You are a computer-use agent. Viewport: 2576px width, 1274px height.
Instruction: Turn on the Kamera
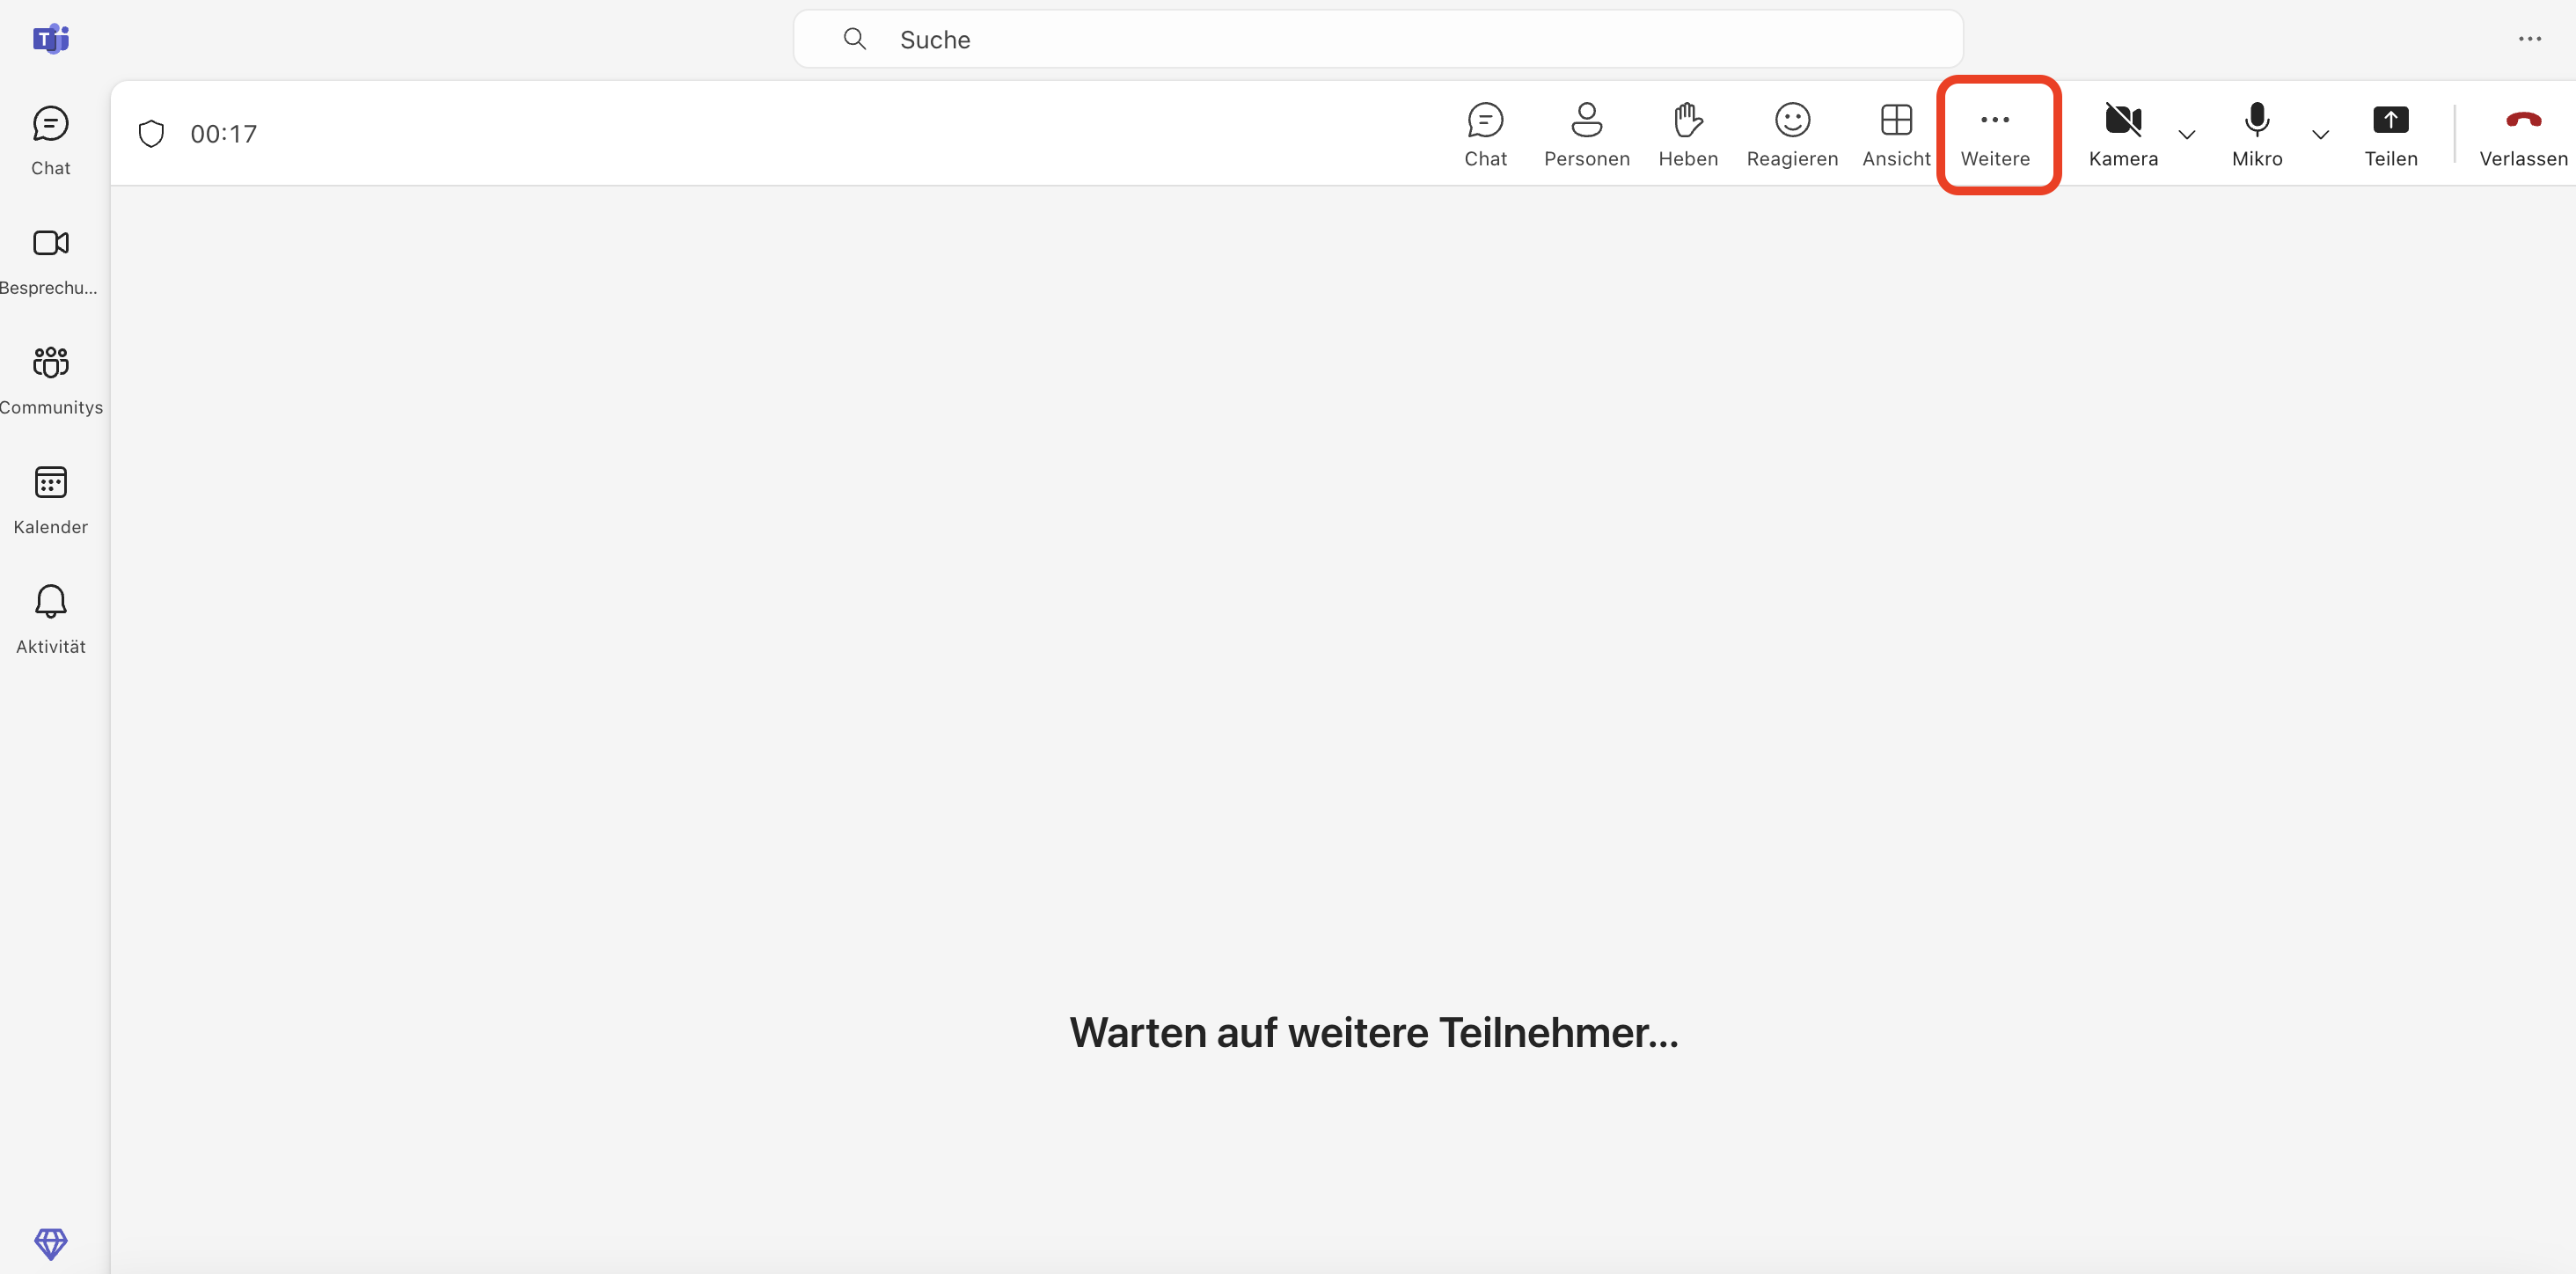(x=2123, y=133)
